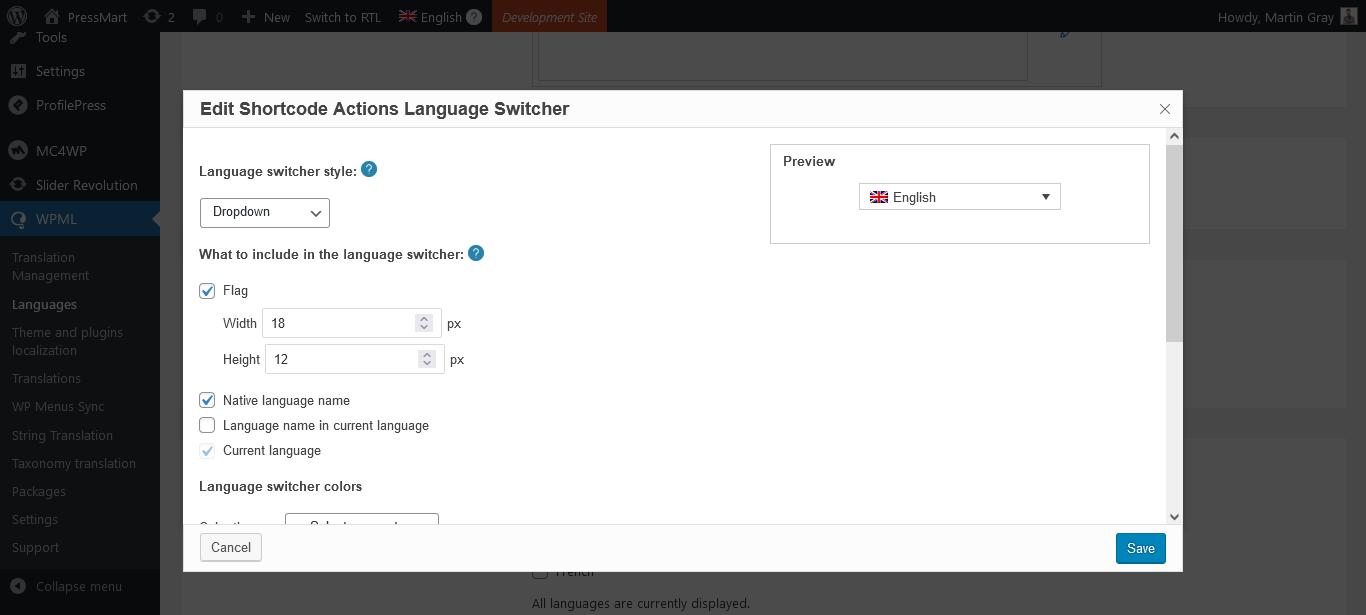Click help icon beside Language switcher style
This screenshot has height=615, width=1366.
pos(369,170)
